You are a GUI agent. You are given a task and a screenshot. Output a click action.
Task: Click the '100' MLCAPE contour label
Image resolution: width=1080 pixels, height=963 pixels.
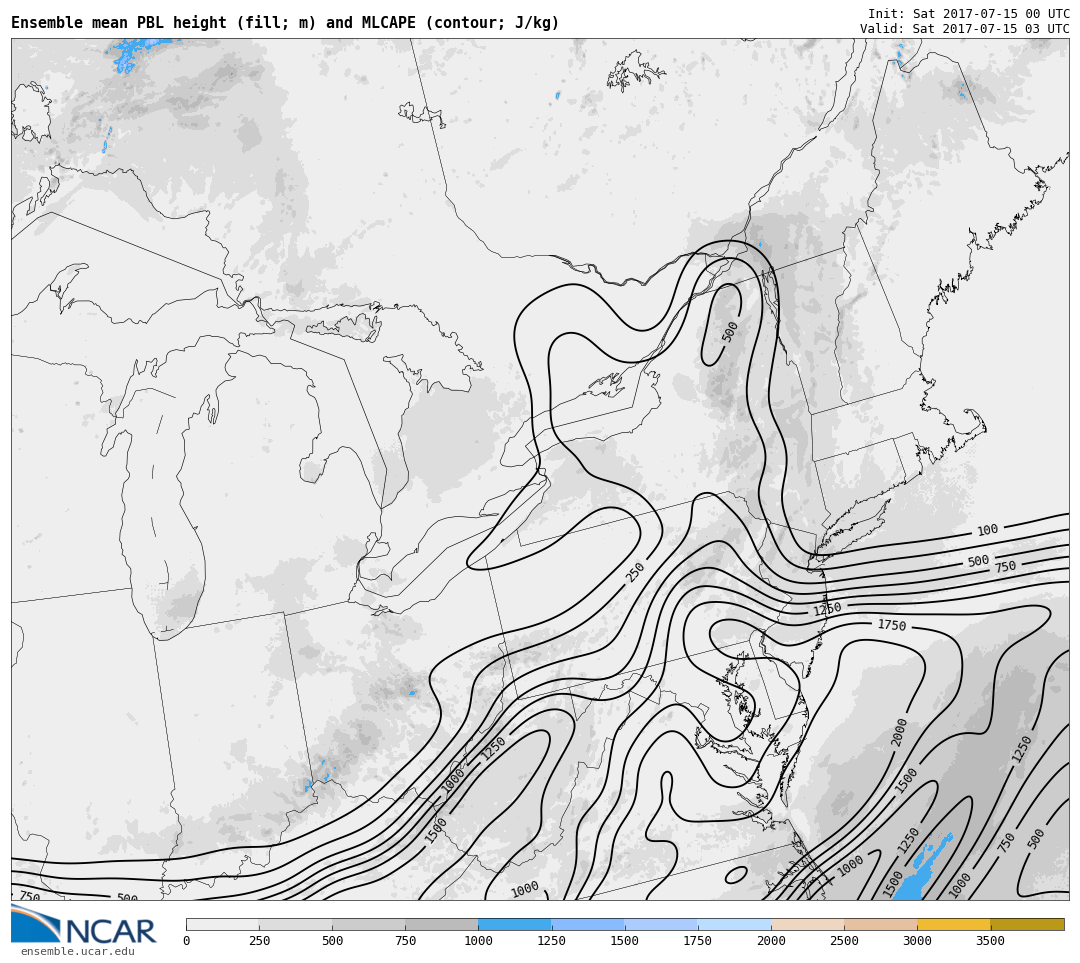click(987, 530)
